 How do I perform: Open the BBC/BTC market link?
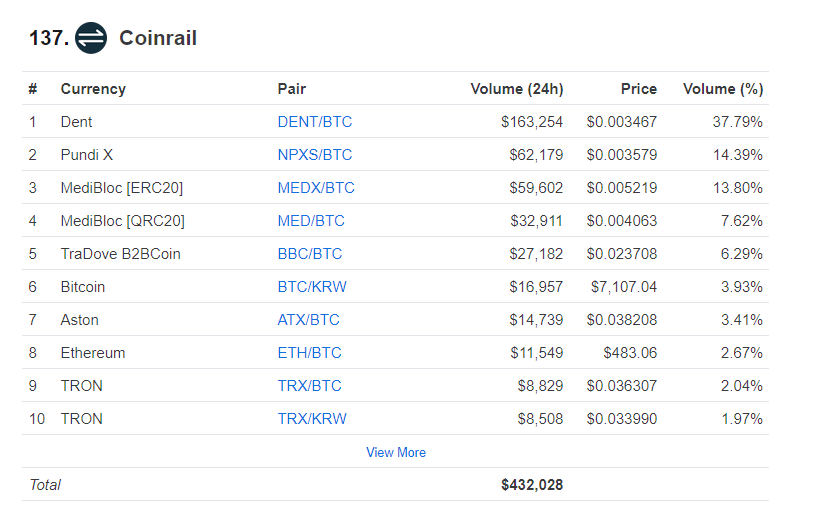(310, 254)
